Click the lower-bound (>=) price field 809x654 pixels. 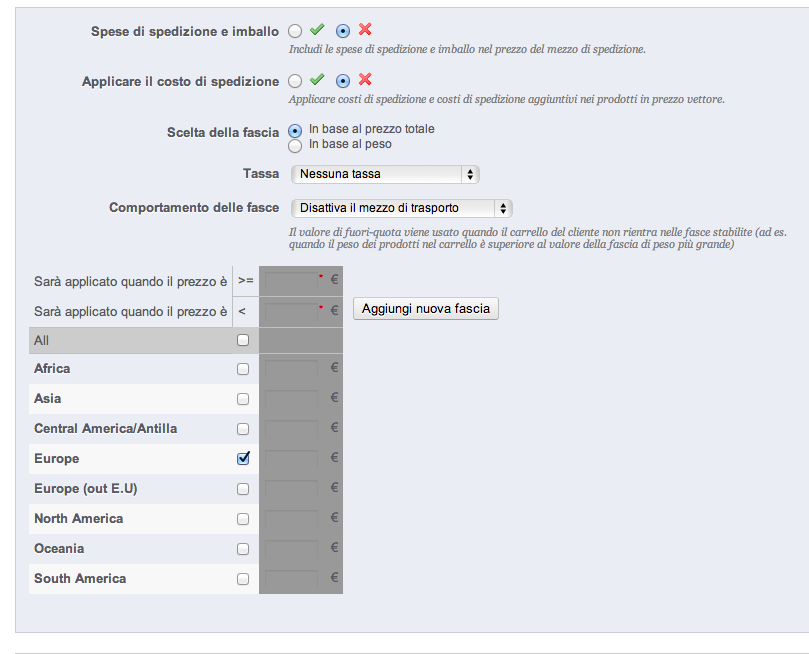(x=292, y=282)
